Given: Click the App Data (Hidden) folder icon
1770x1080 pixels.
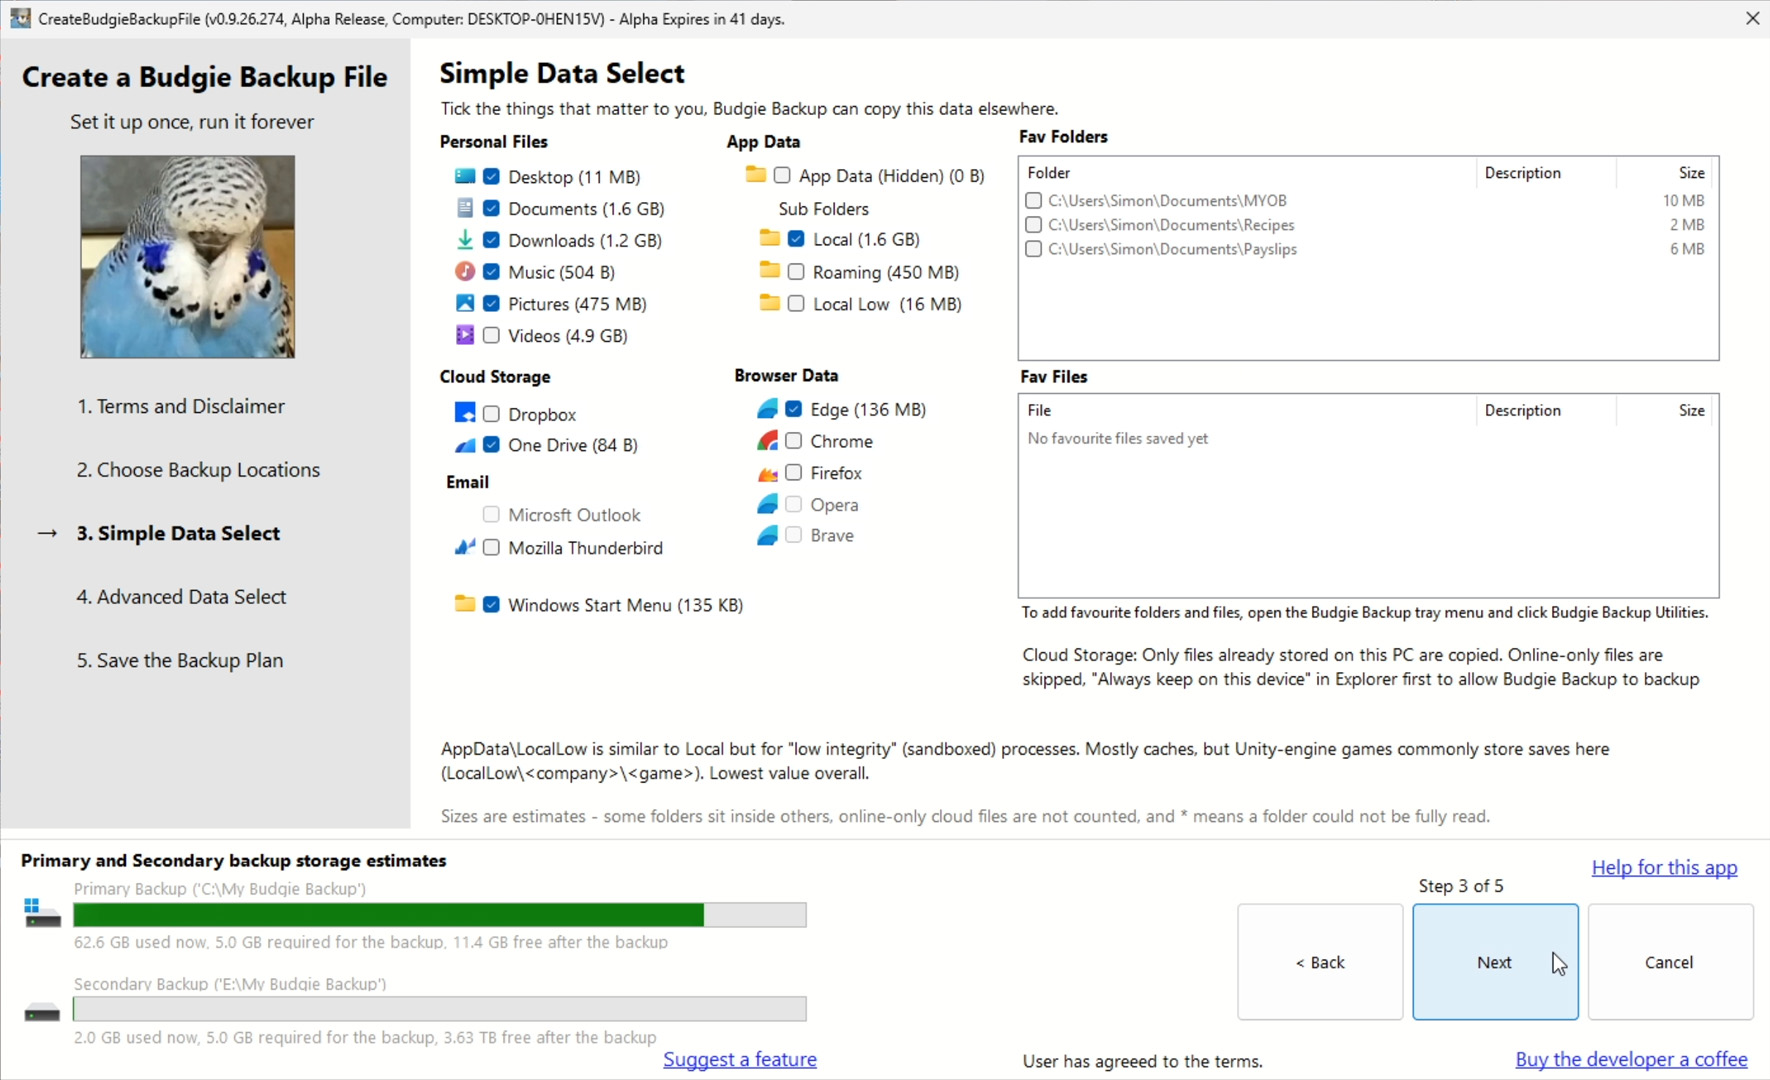Looking at the screenshot, I should (756, 175).
